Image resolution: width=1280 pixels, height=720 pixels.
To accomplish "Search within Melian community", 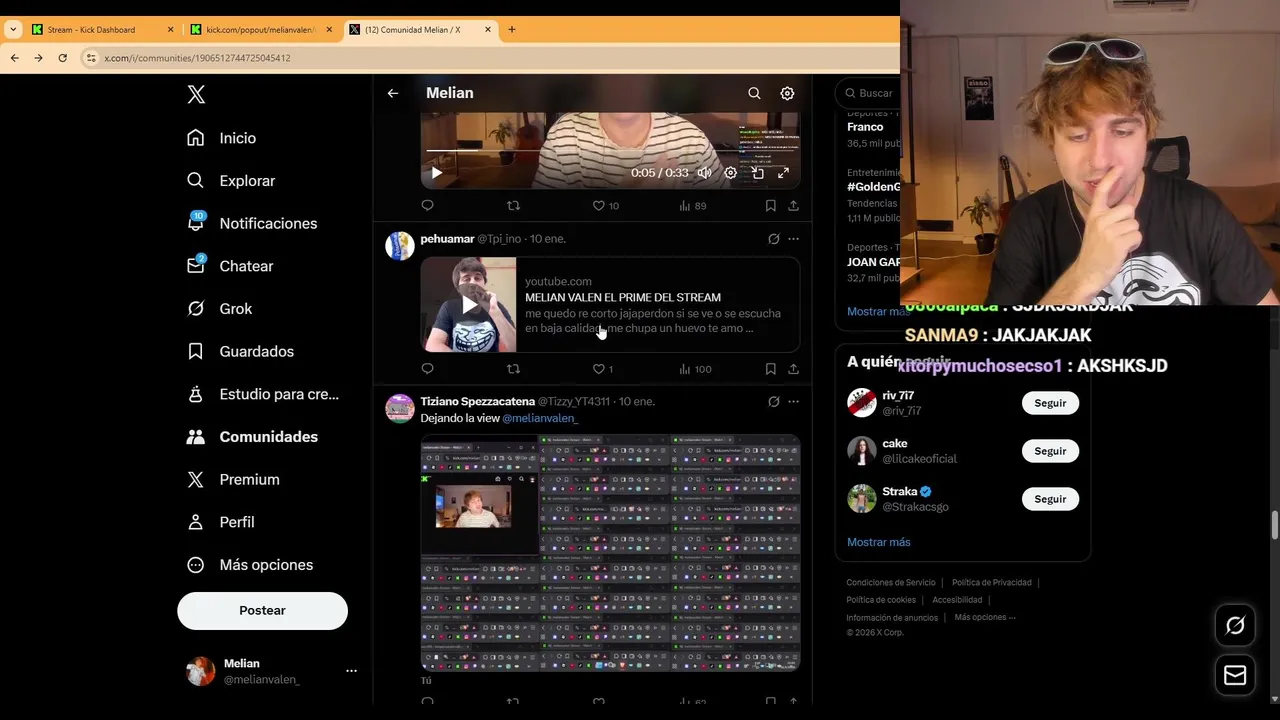I will [x=754, y=93].
